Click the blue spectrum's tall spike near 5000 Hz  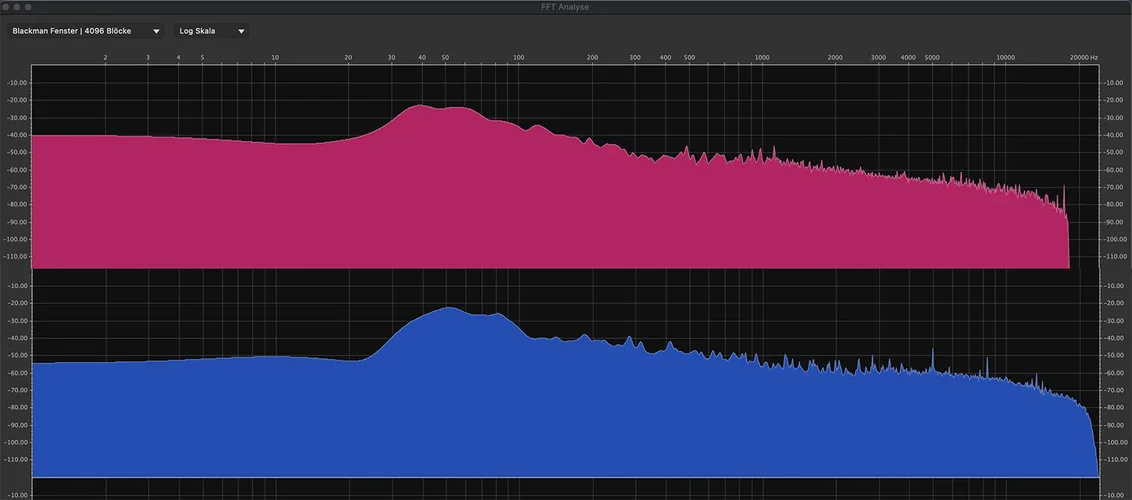tap(933, 351)
